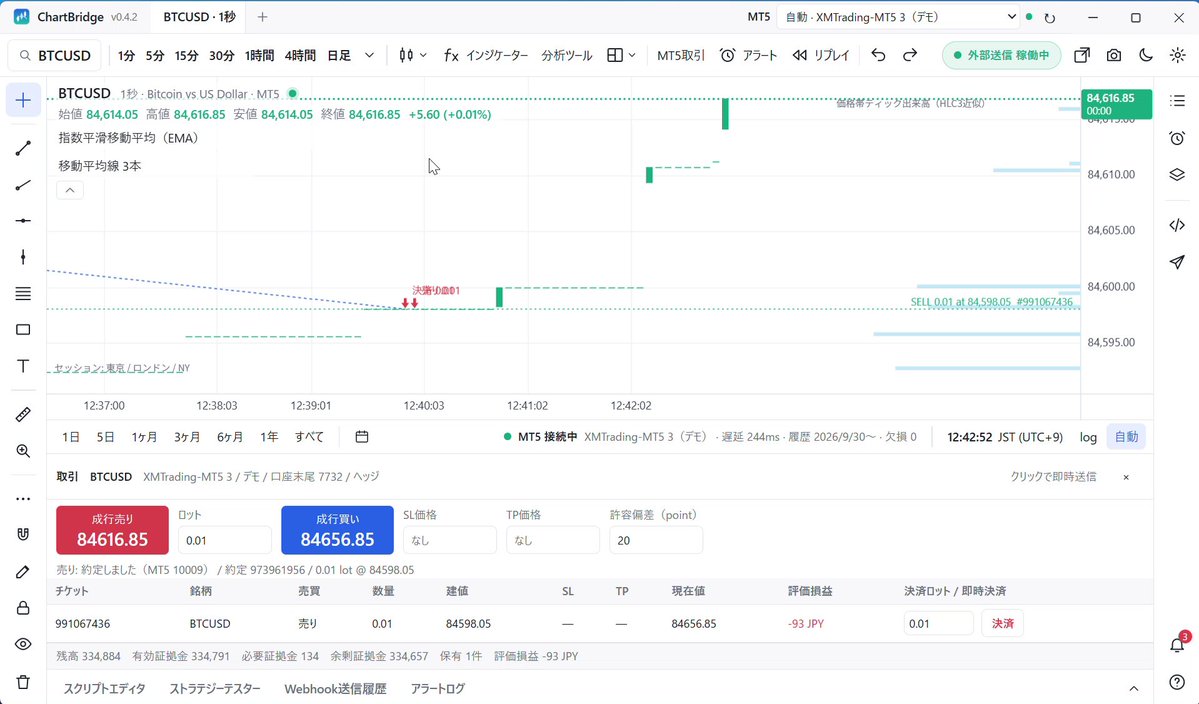1199x704 pixels.
Task: Open the chart type candlestick dropdown
Action: pos(413,55)
